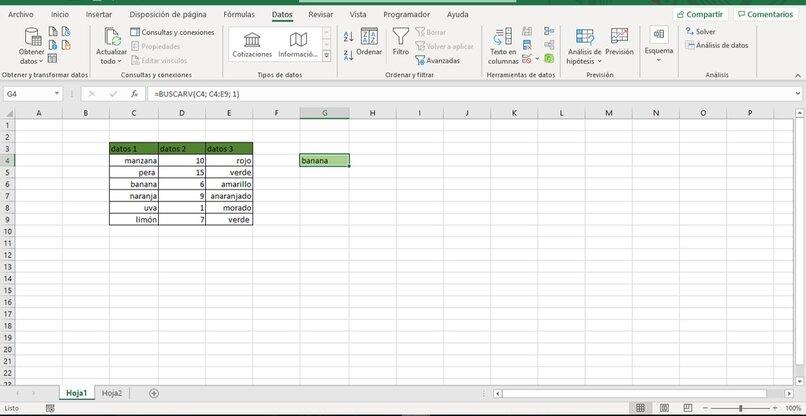Click the insert function fx icon
The width and height of the screenshot is (806, 416).
tap(134, 94)
